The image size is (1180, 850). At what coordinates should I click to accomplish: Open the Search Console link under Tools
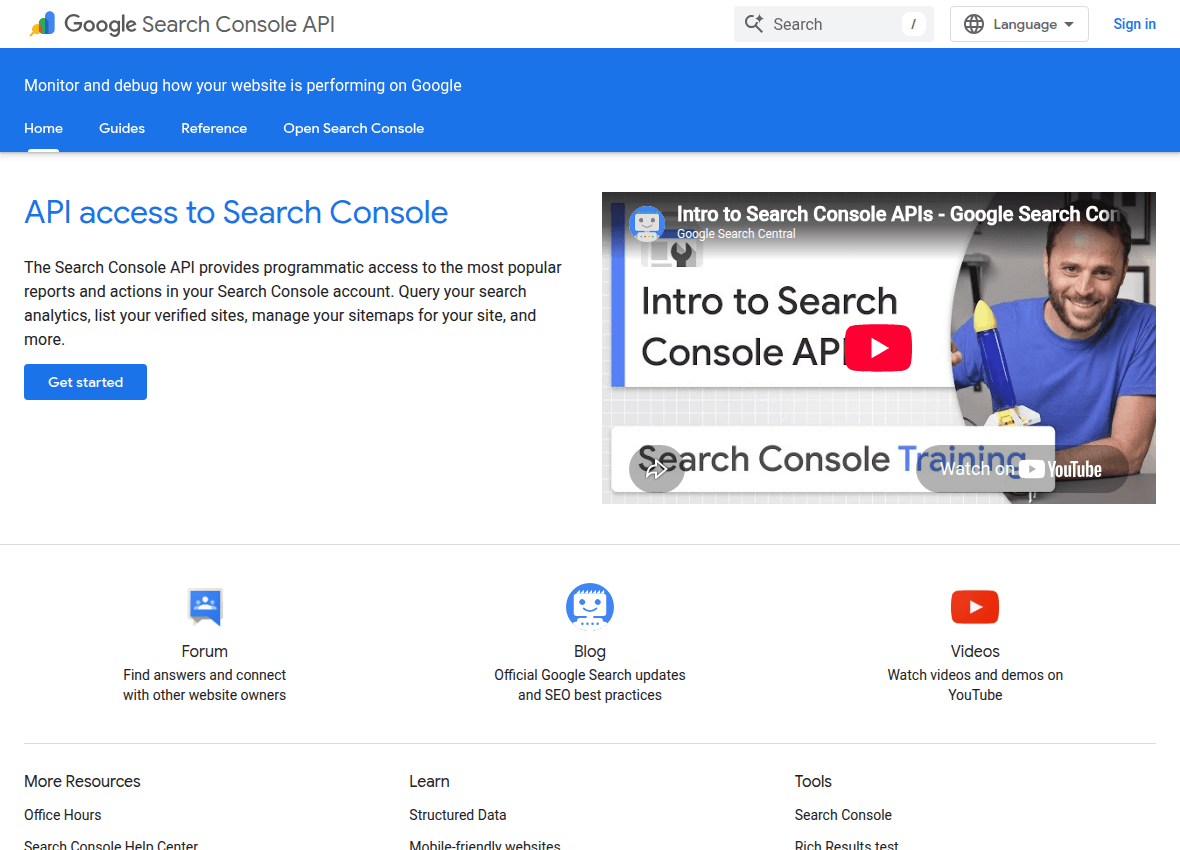click(843, 815)
